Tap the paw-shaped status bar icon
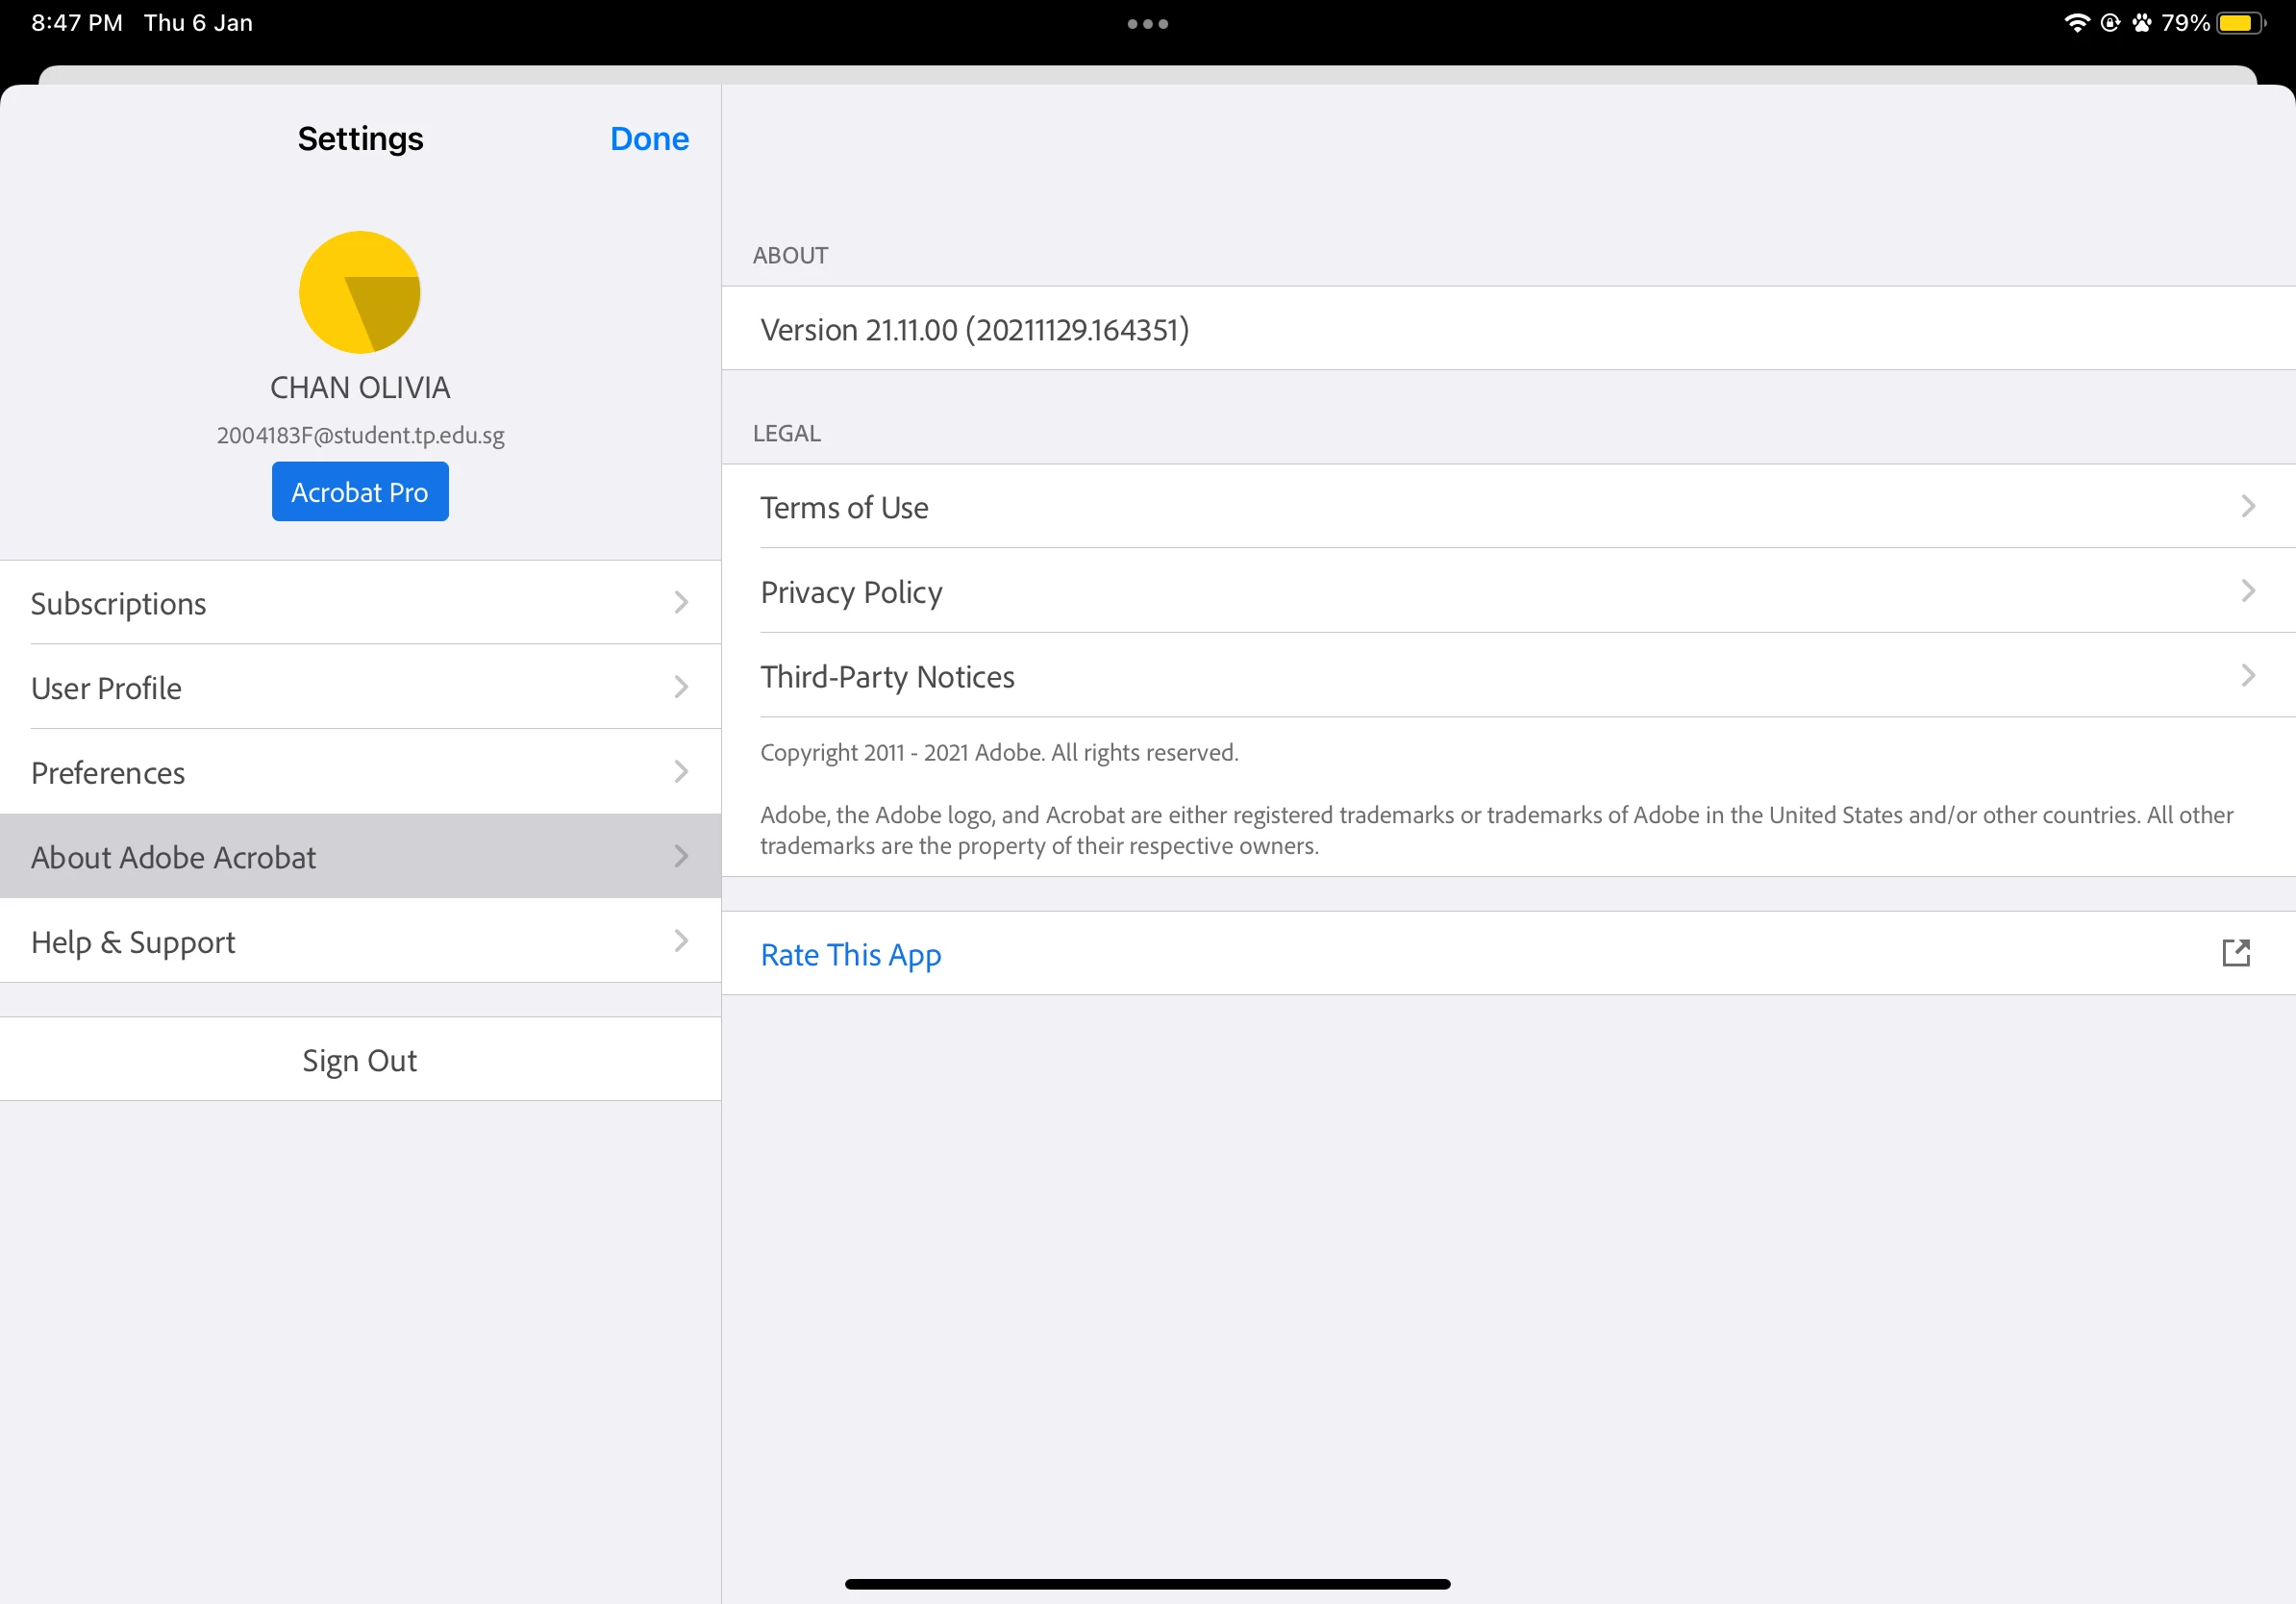 (x=2141, y=23)
